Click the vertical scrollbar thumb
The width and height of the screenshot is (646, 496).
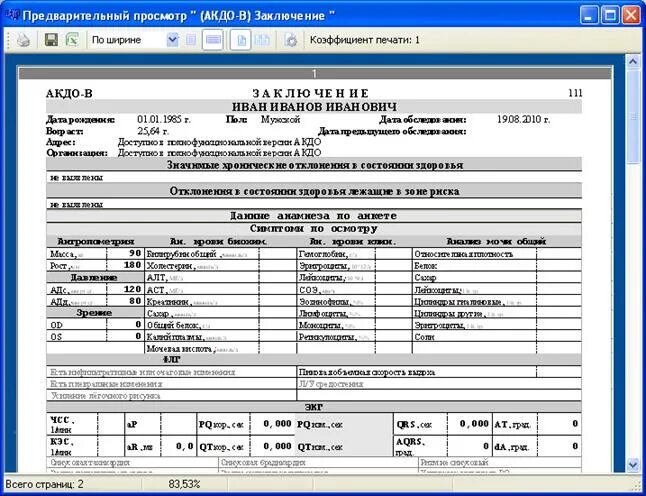633,116
